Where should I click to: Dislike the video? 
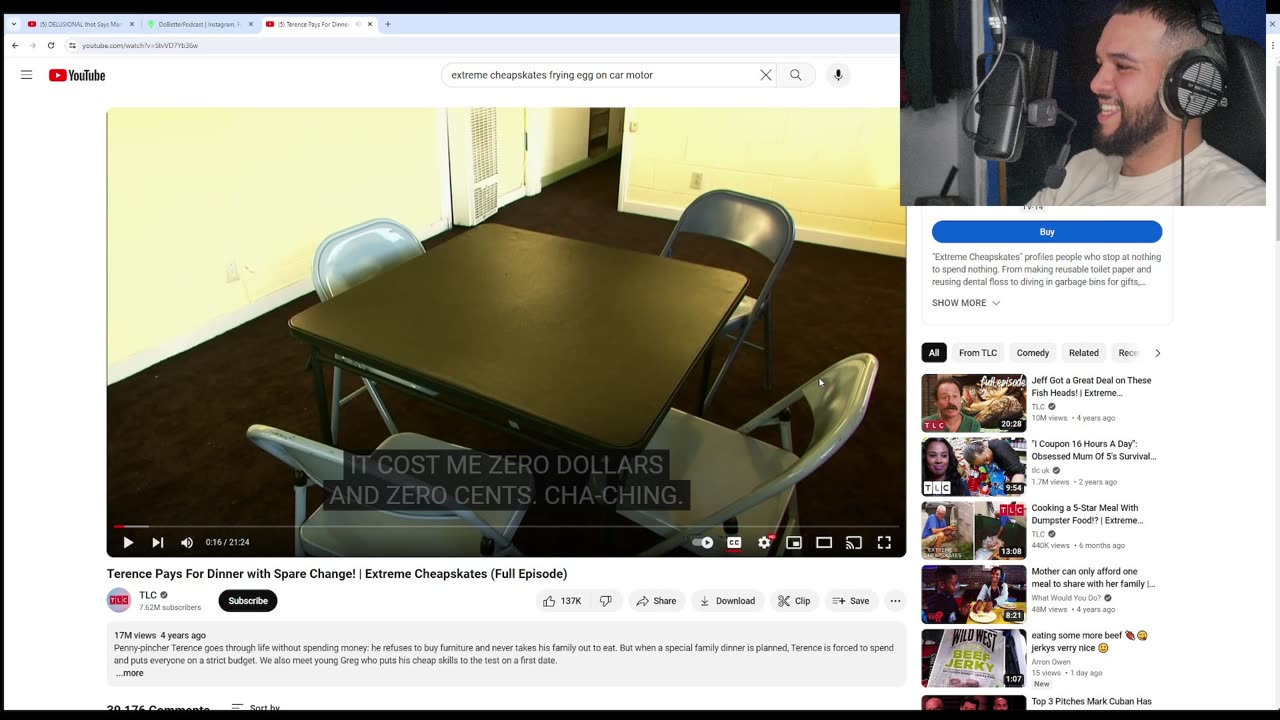point(606,601)
